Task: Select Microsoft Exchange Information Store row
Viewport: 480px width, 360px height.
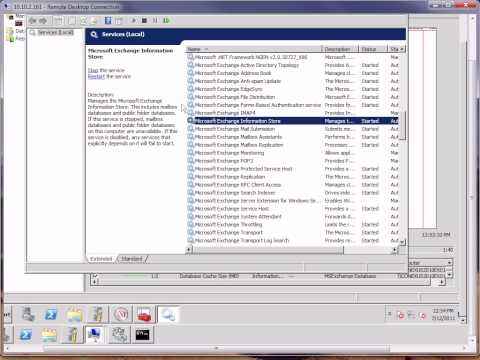Action: (x=293, y=121)
